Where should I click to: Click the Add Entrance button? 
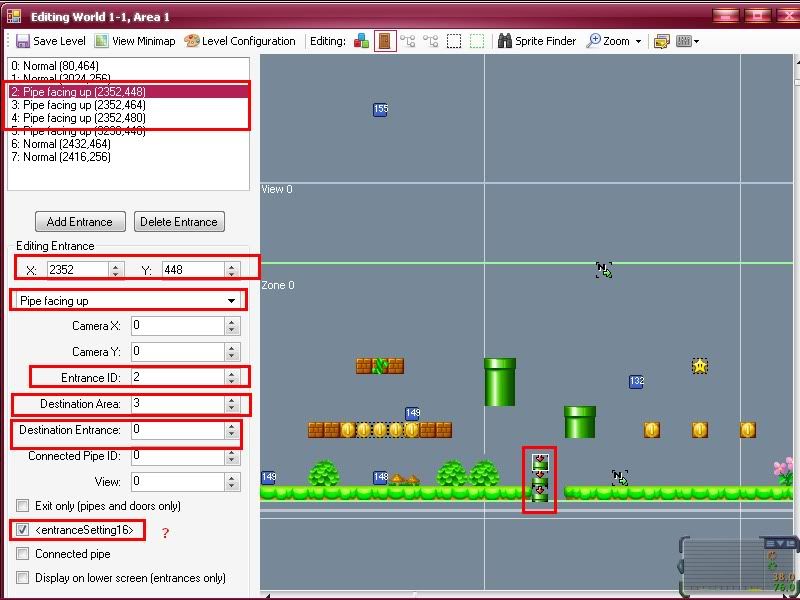point(80,222)
